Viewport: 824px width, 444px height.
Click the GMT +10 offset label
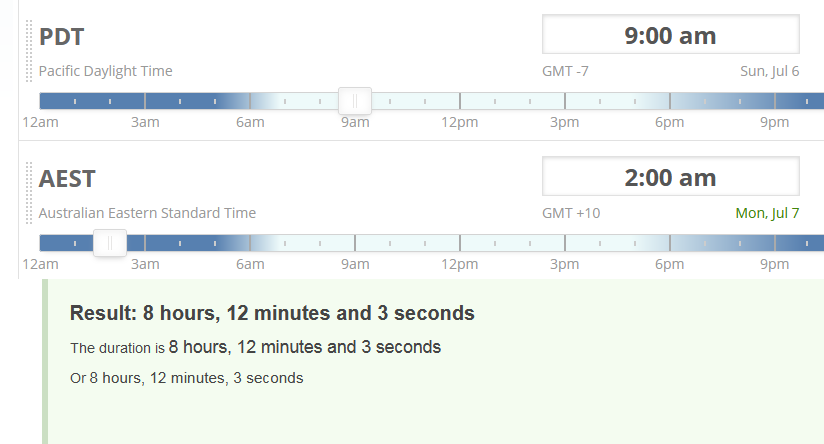pyautogui.click(x=571, y=213)
